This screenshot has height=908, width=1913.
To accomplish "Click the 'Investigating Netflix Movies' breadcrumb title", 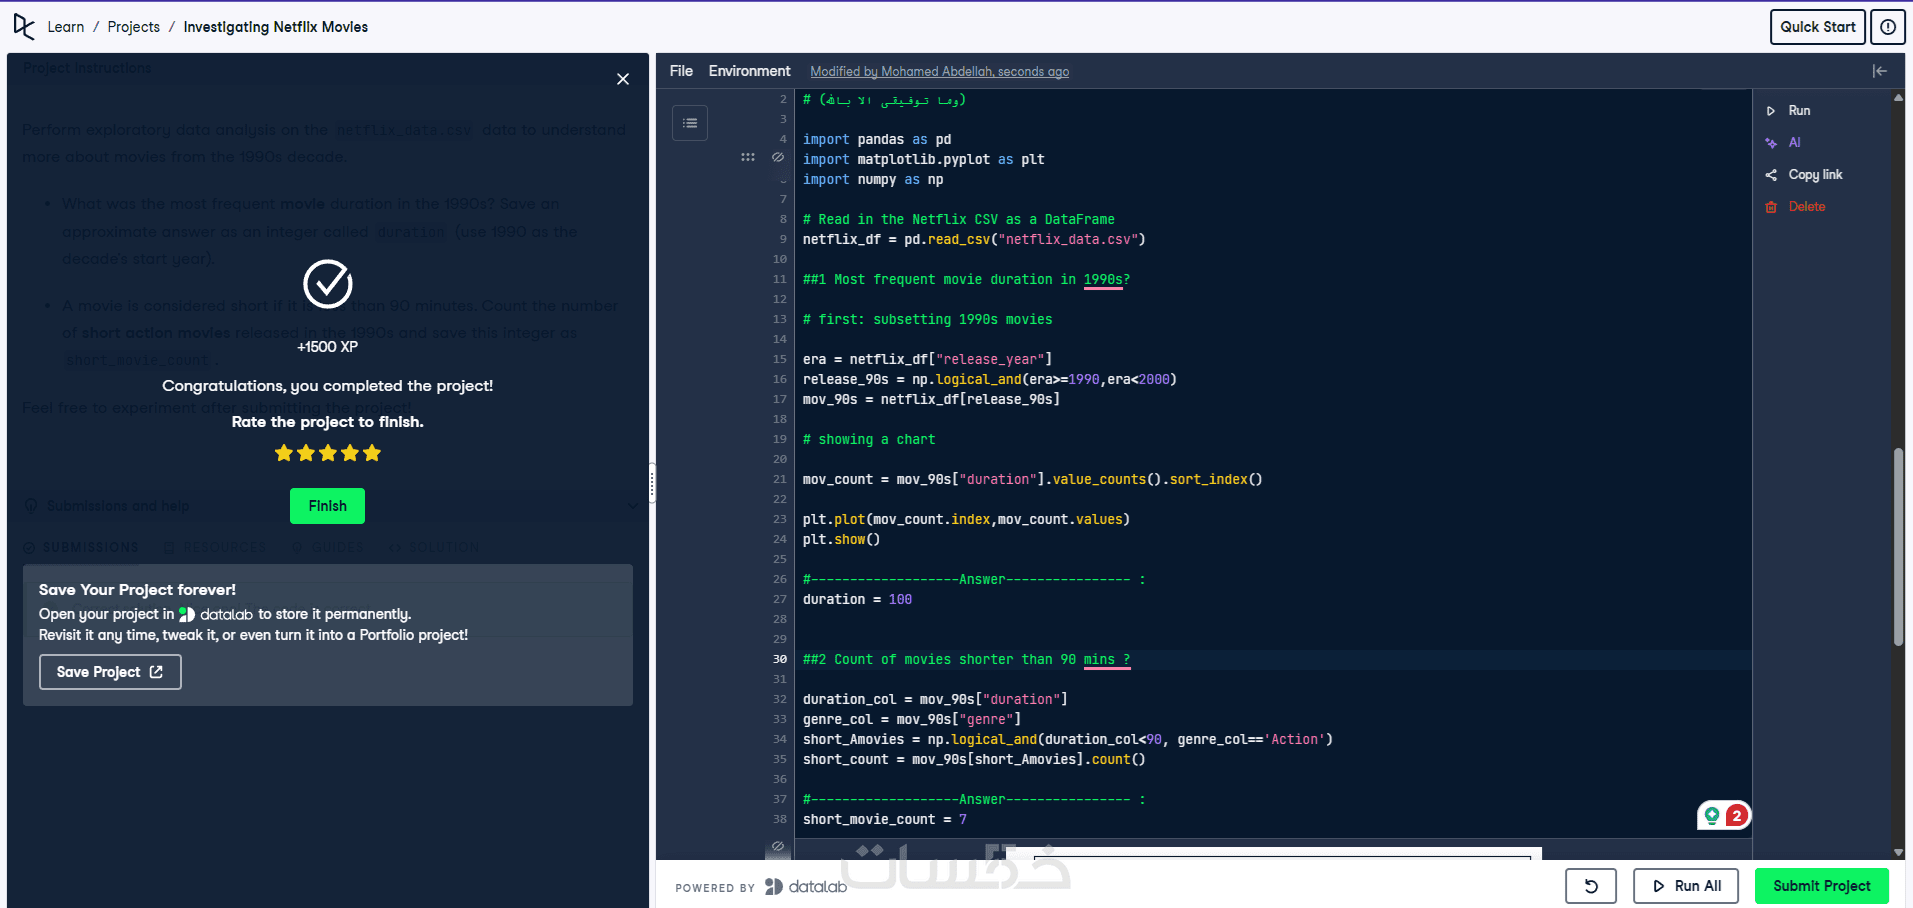I will [x=276, y=27].
